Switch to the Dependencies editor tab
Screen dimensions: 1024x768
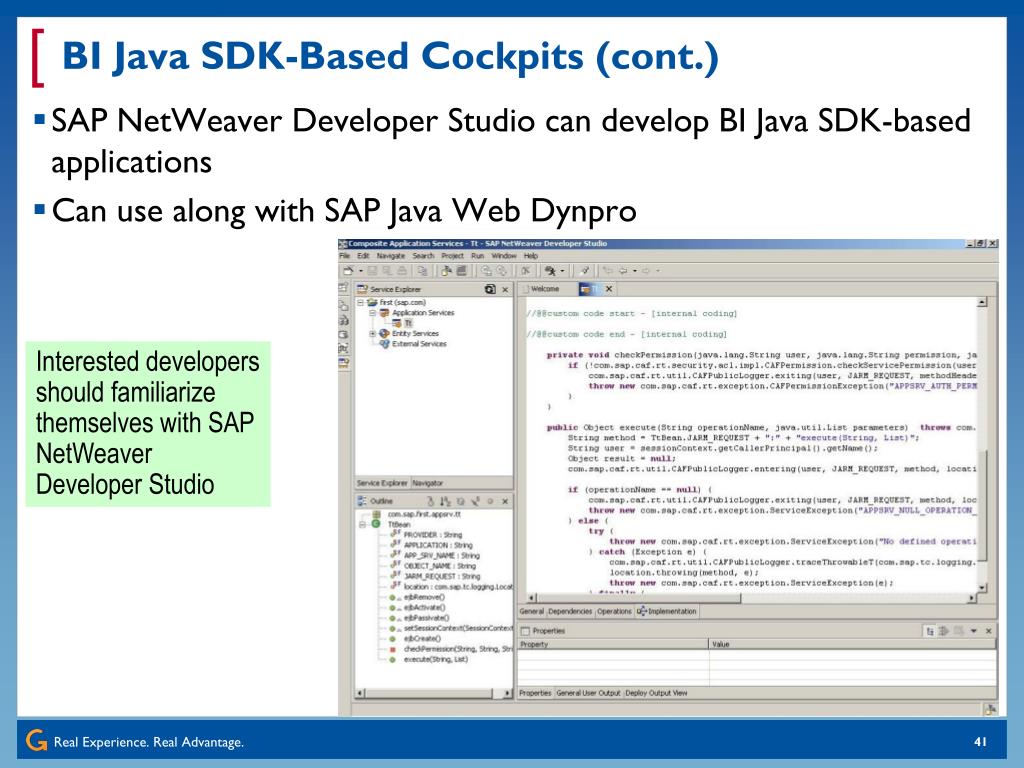click(x=569, y=612)
